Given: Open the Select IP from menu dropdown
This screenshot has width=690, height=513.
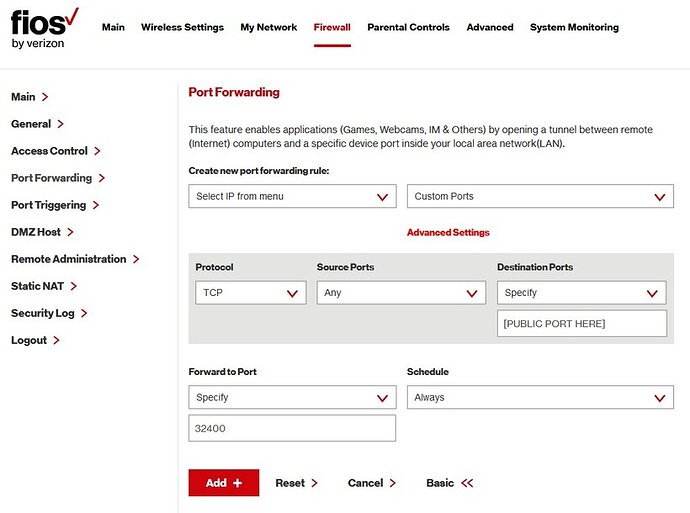Looking at the screenshot, I should 292,197.
